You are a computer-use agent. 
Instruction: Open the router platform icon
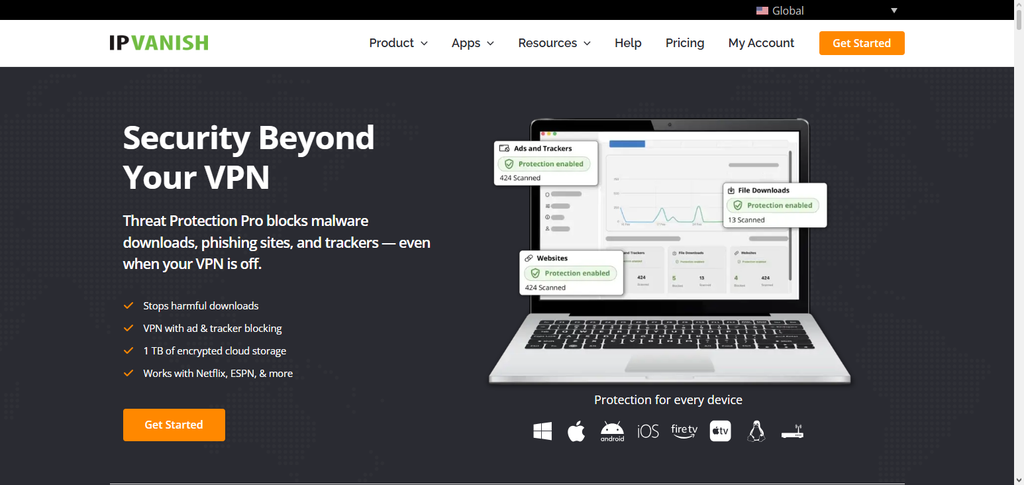pos(792,431)
